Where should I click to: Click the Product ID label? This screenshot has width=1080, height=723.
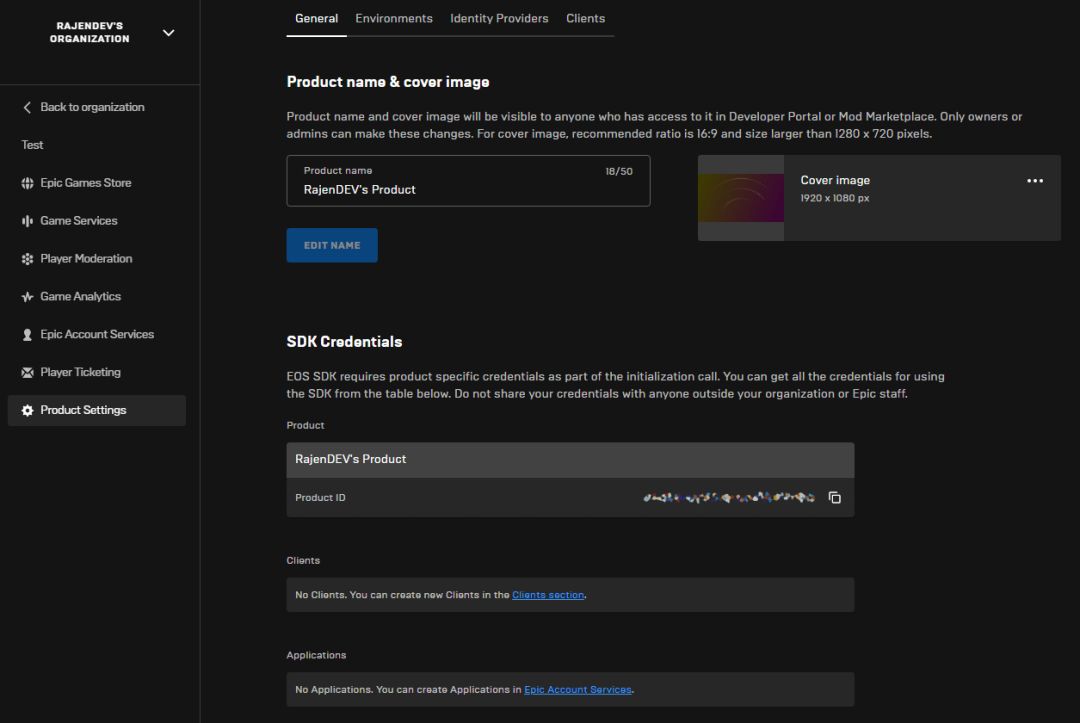(320, 498)
